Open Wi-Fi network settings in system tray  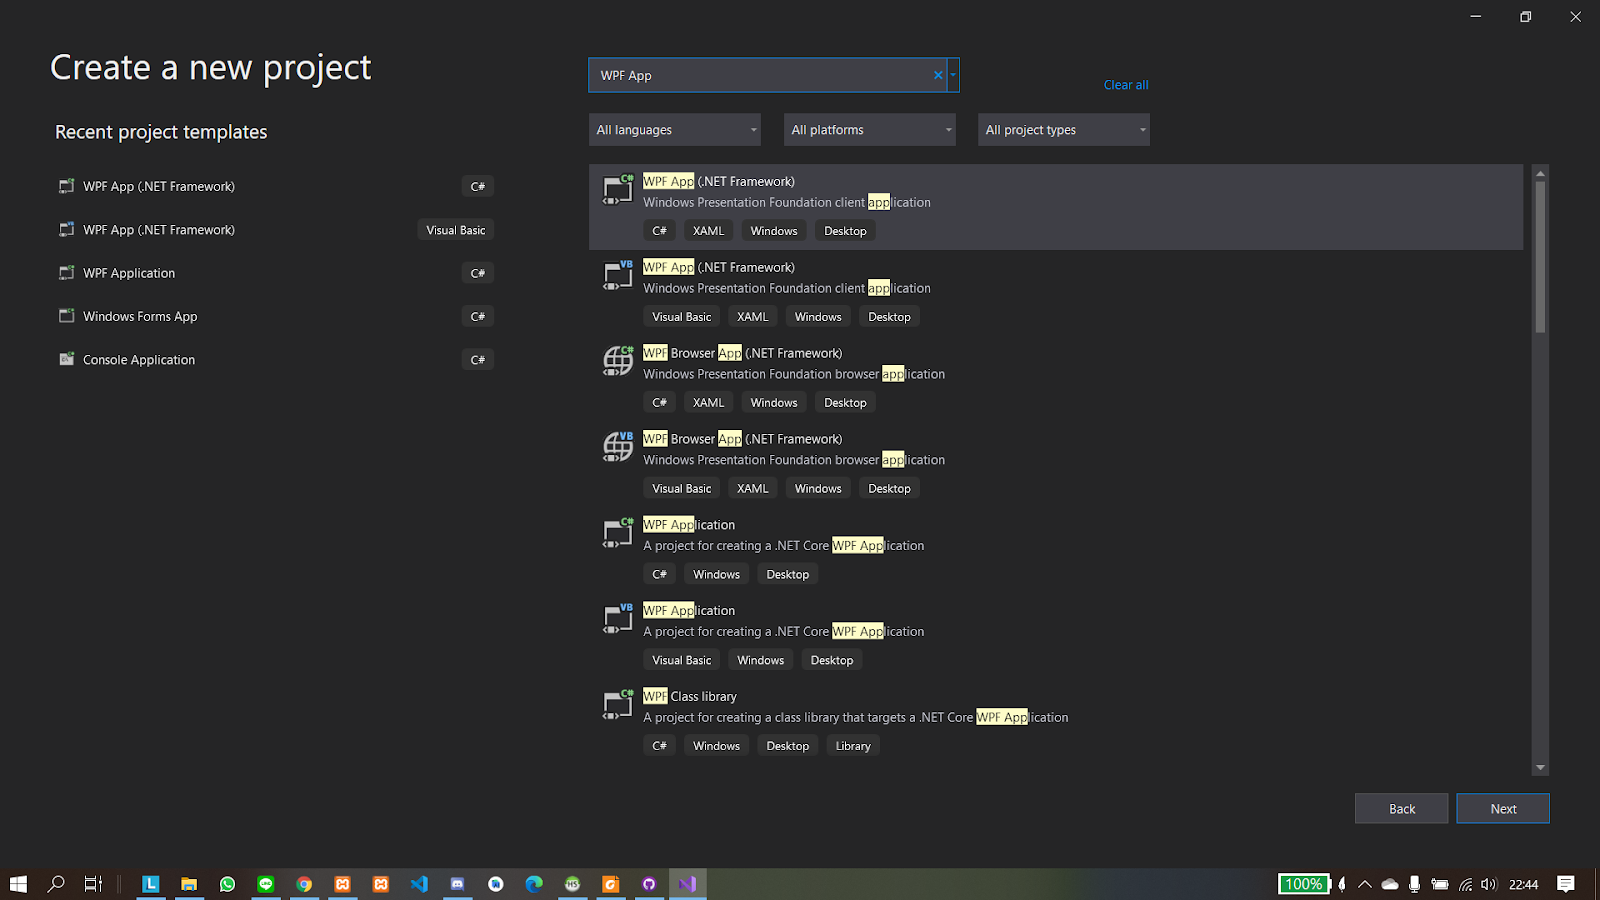(1465, 884)
